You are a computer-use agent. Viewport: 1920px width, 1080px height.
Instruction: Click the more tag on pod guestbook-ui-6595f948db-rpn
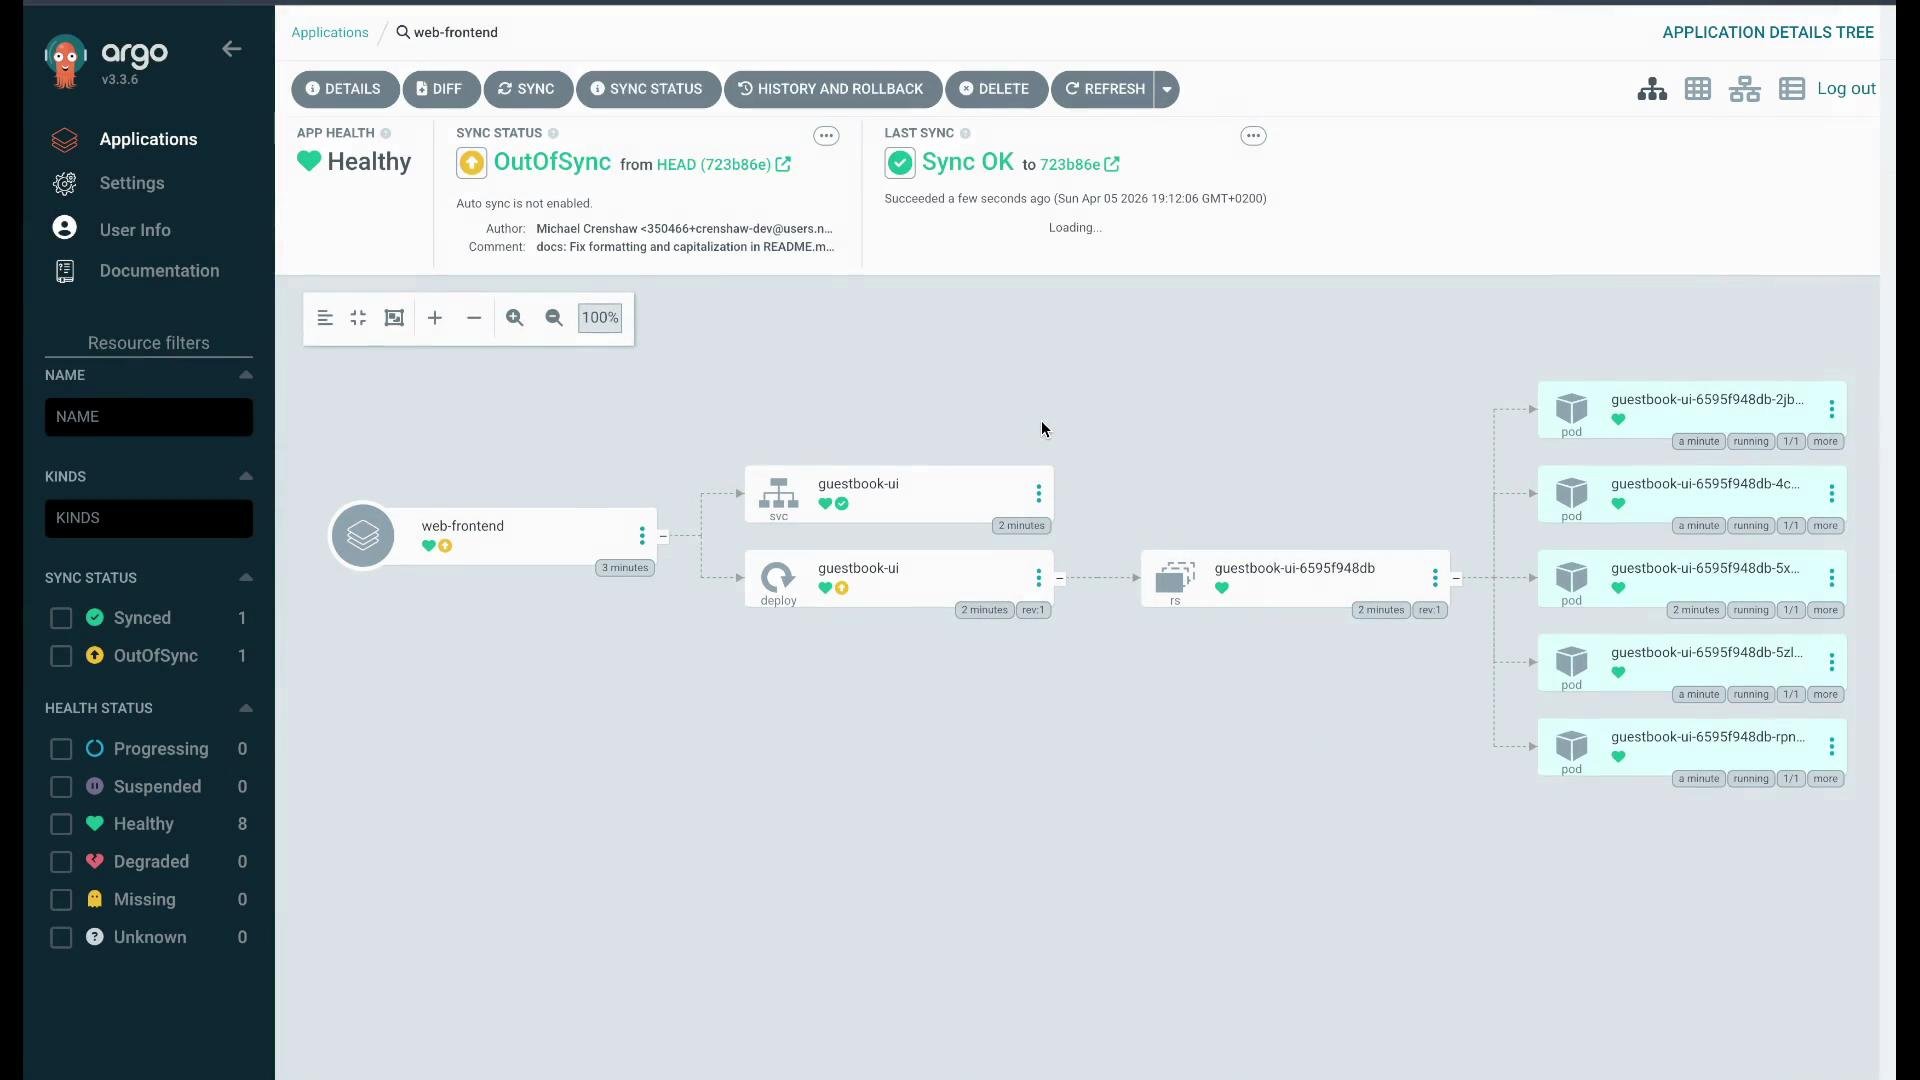1826,779
